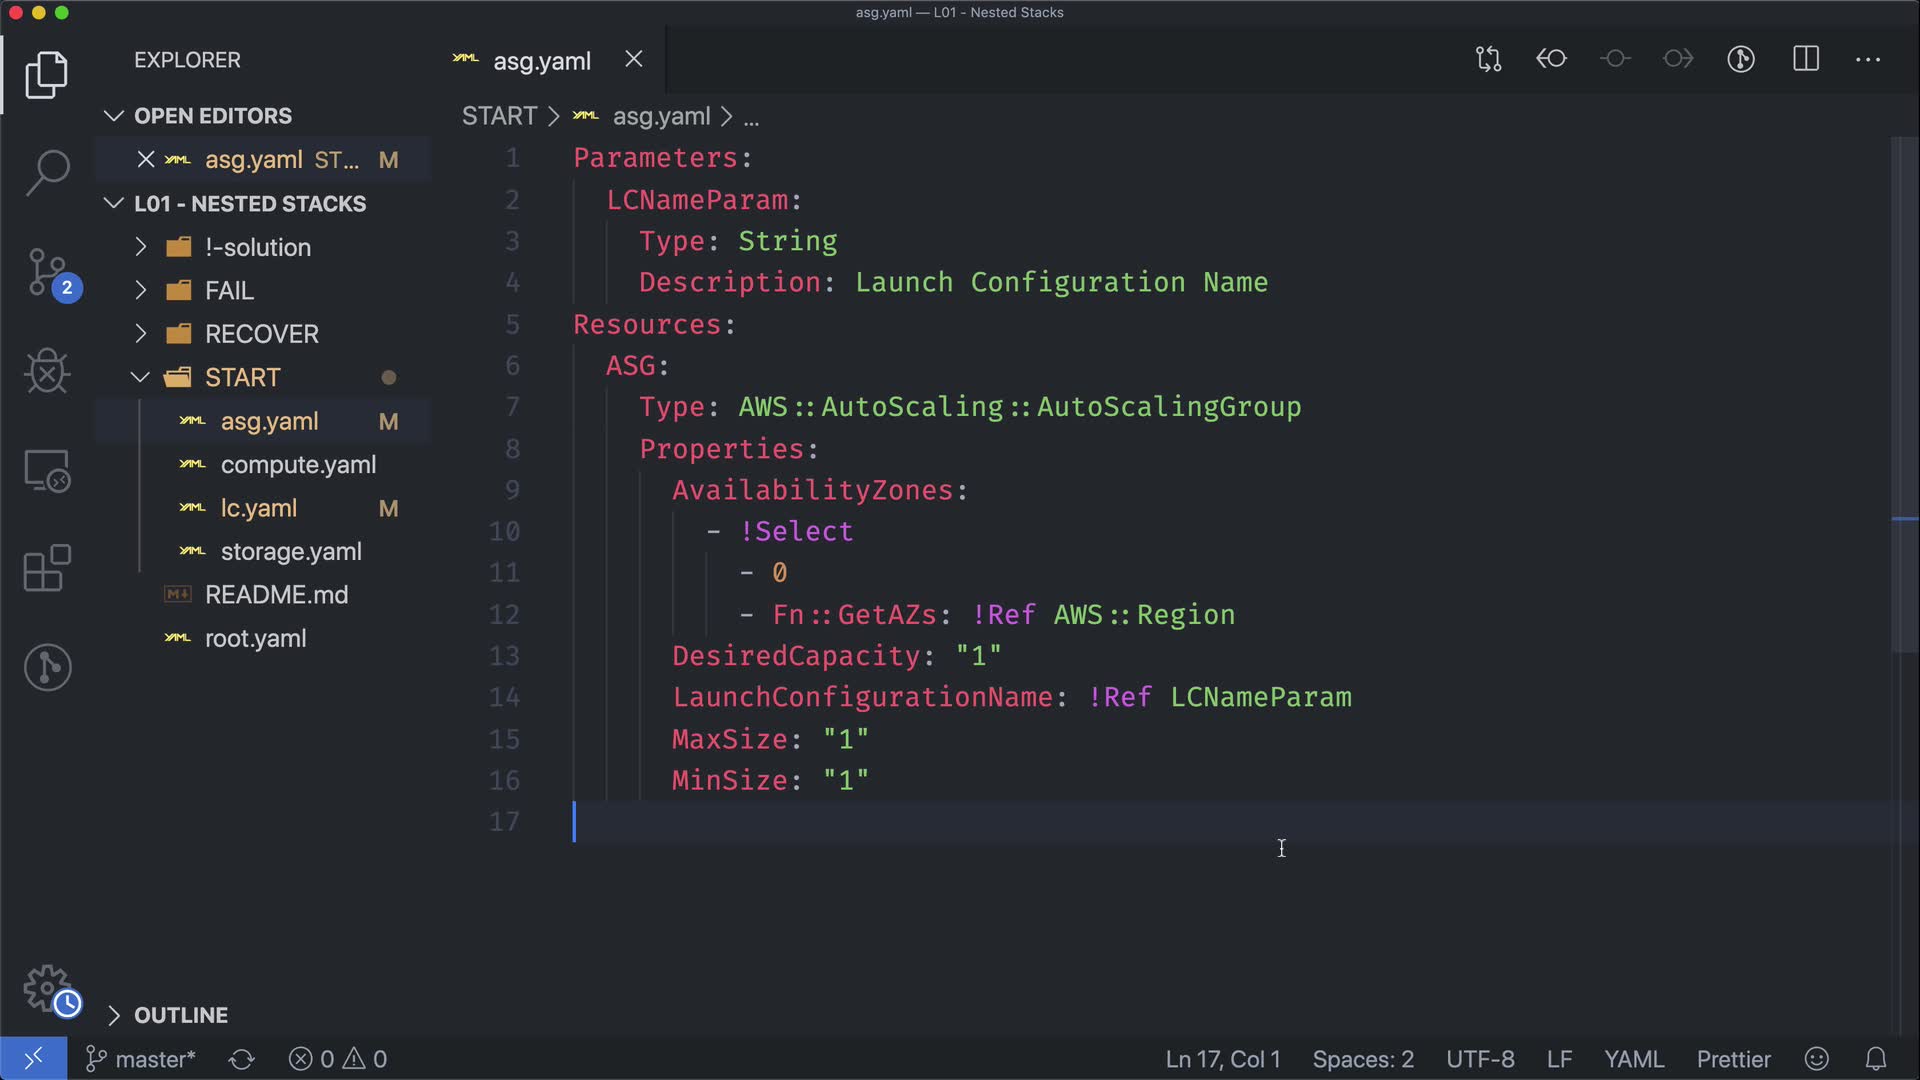Viewport: 1920px width, 1080px height.
Task: Change the YAML language mode
Action: point(1633,1059)
